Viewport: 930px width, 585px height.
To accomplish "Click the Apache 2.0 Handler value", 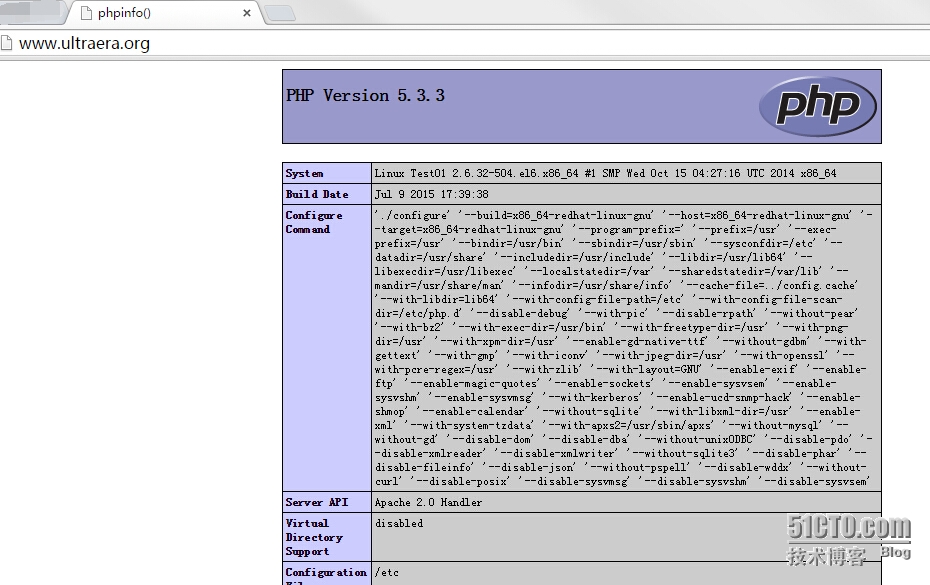I will [428, 502].
